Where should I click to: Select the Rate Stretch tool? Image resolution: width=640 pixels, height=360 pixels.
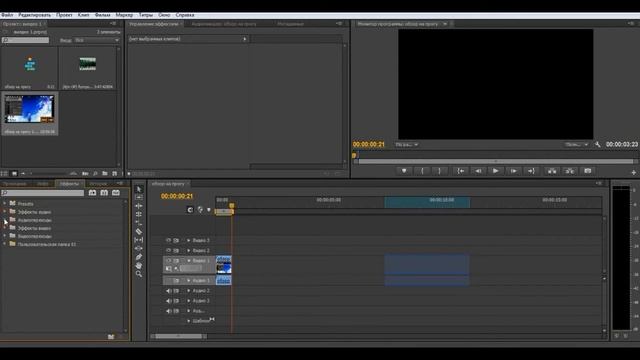[139, 223]
